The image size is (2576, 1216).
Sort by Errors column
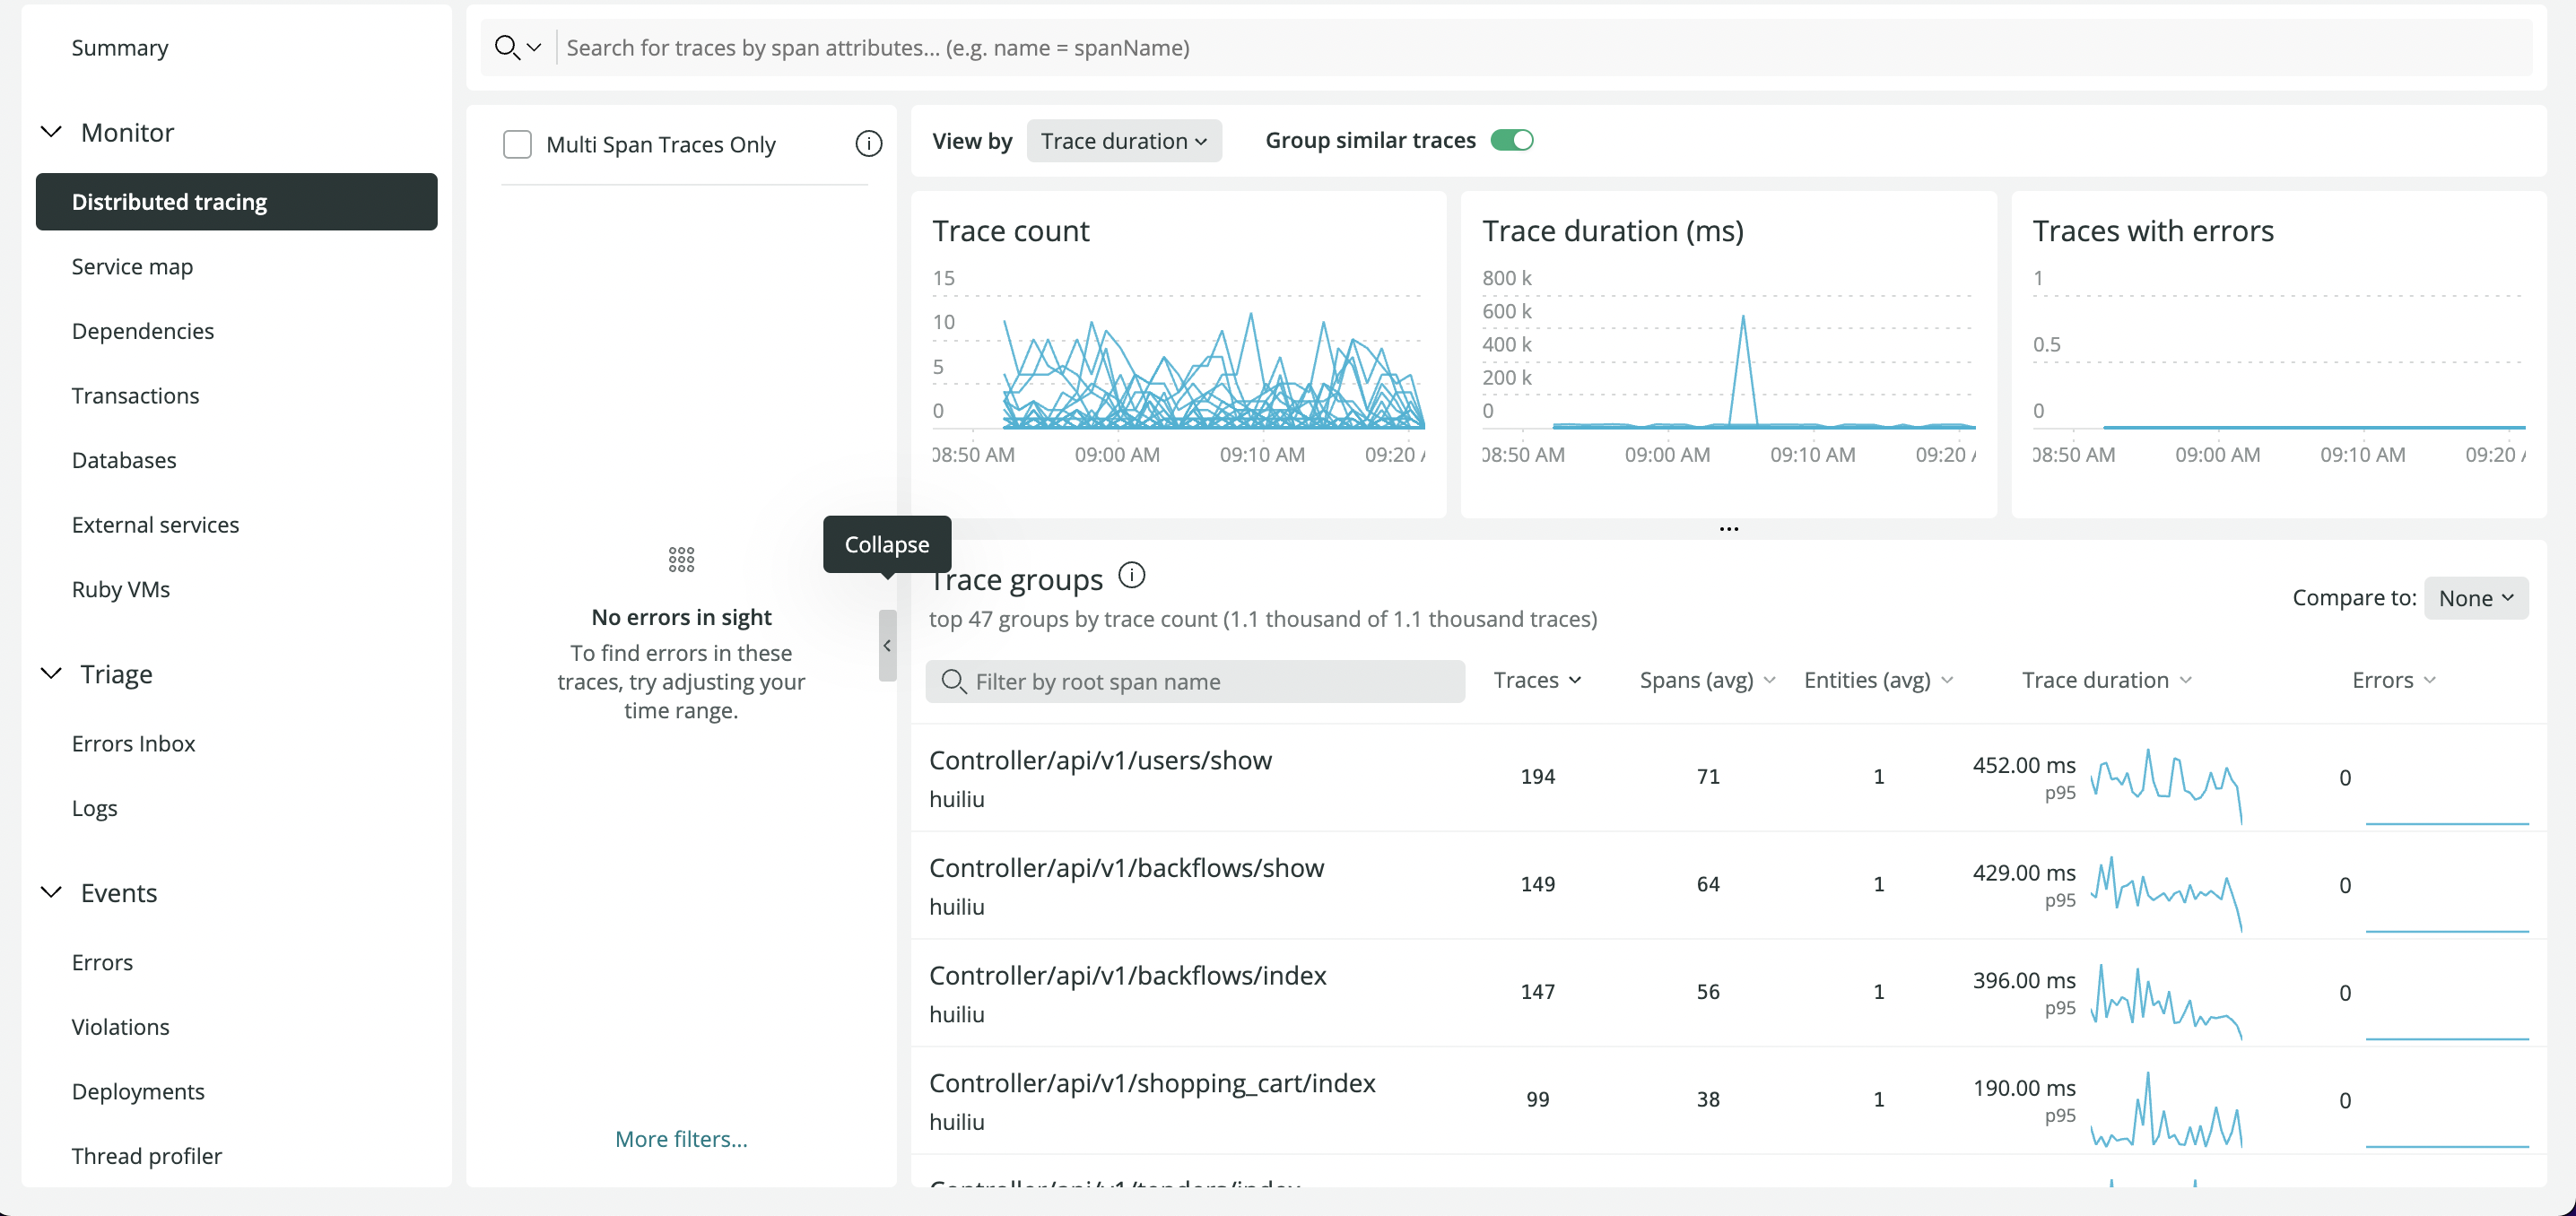coord(2394,680)
